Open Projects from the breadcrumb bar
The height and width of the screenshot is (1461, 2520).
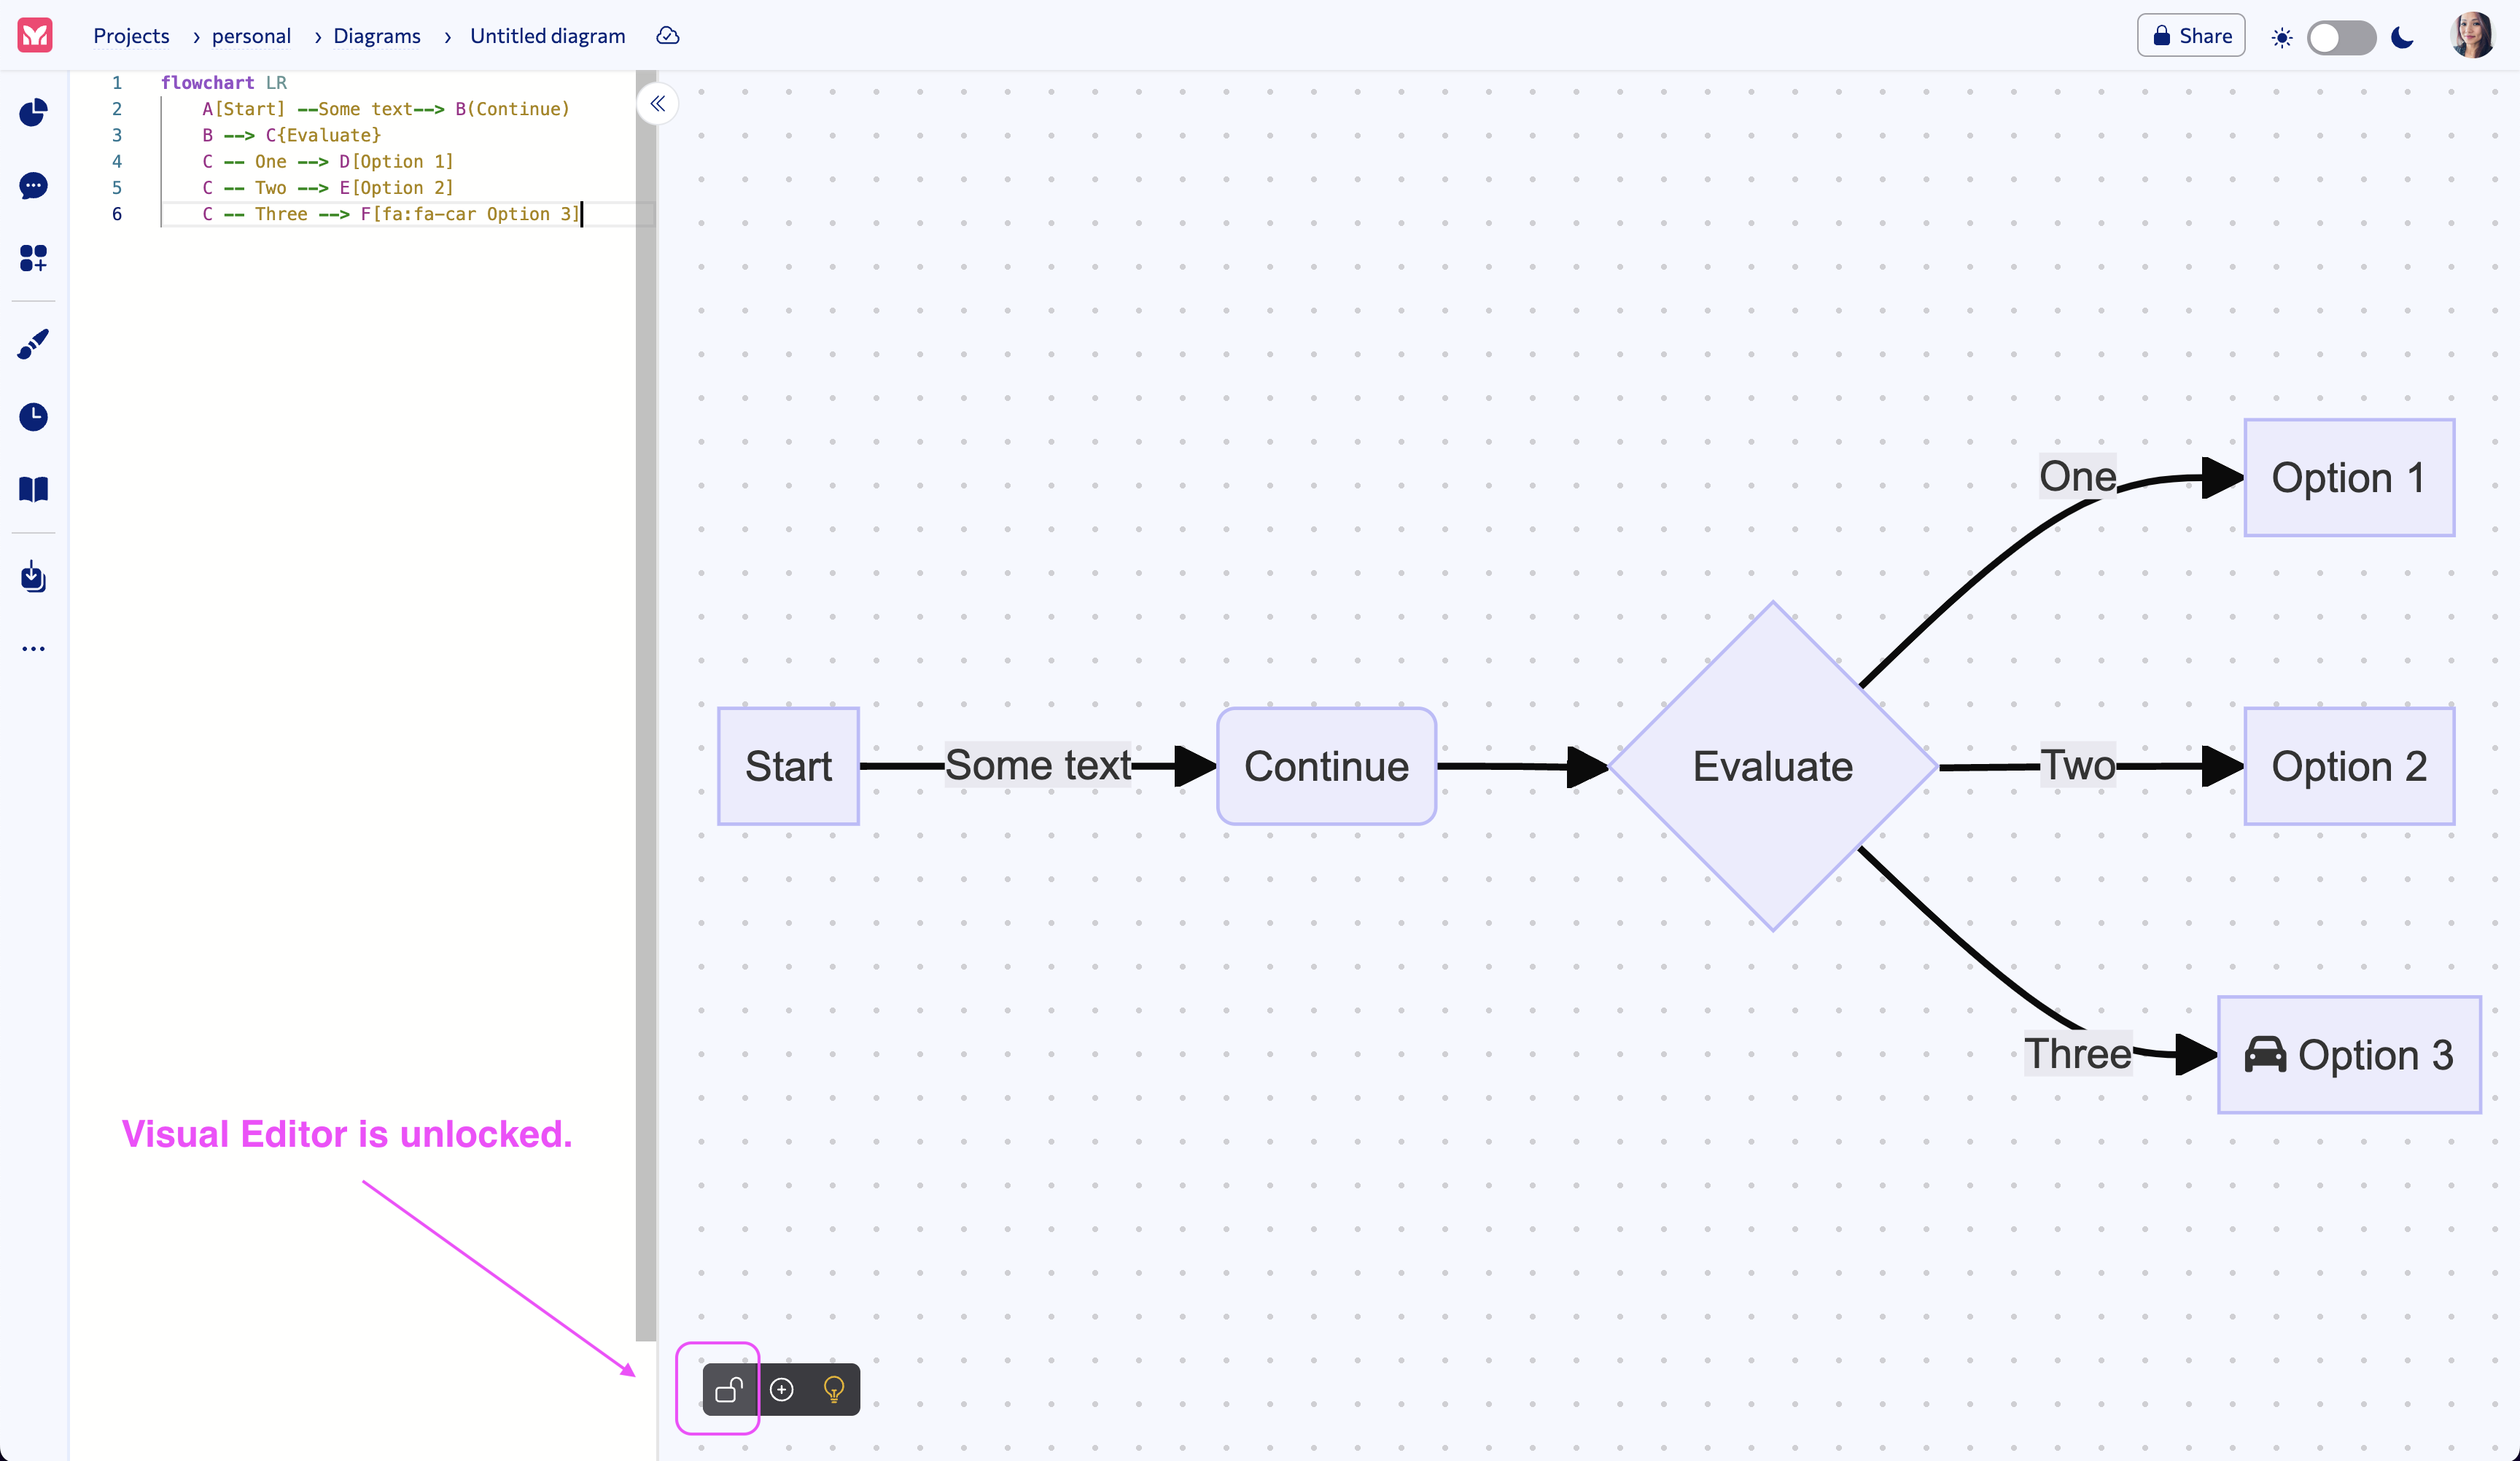coord(131,36)
